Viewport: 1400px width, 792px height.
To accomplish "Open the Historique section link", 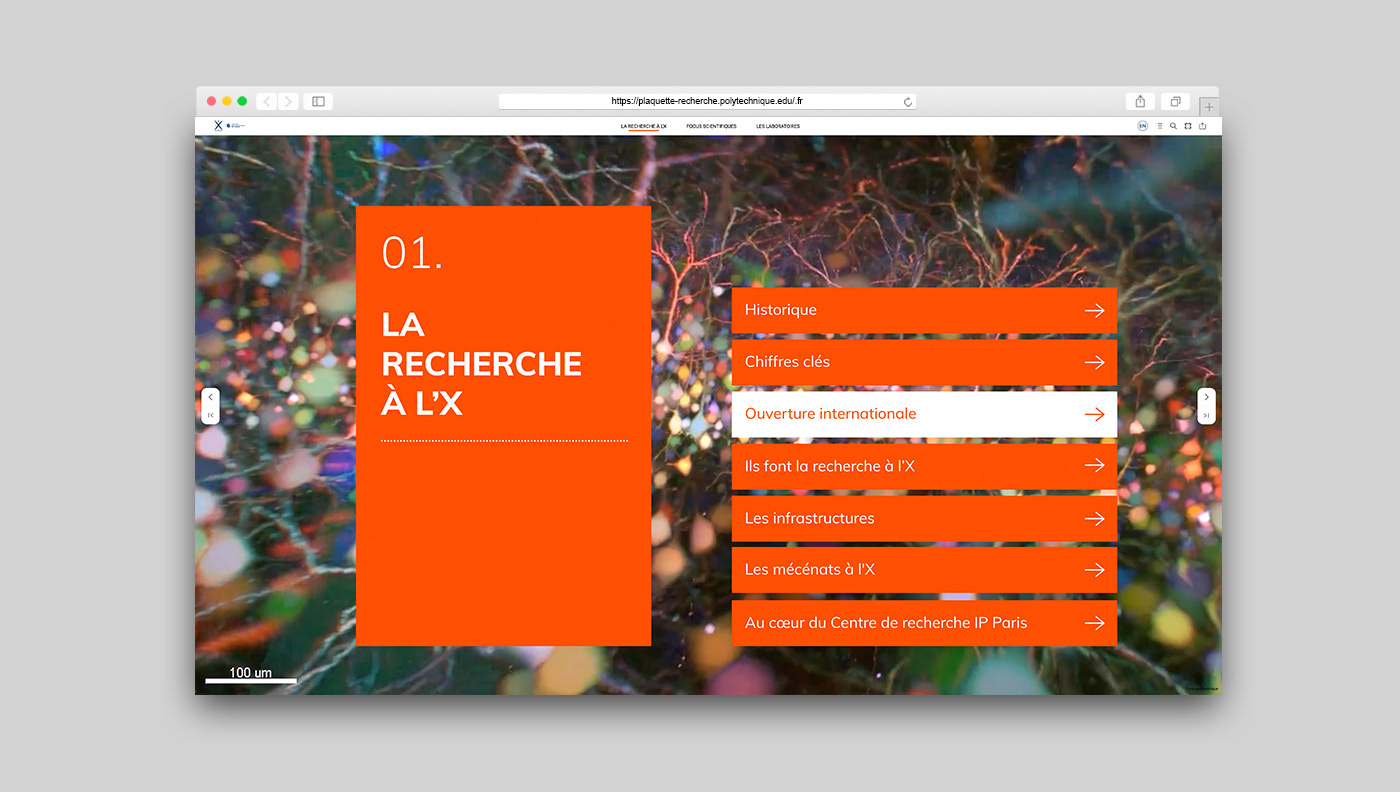I will point(924,310).
